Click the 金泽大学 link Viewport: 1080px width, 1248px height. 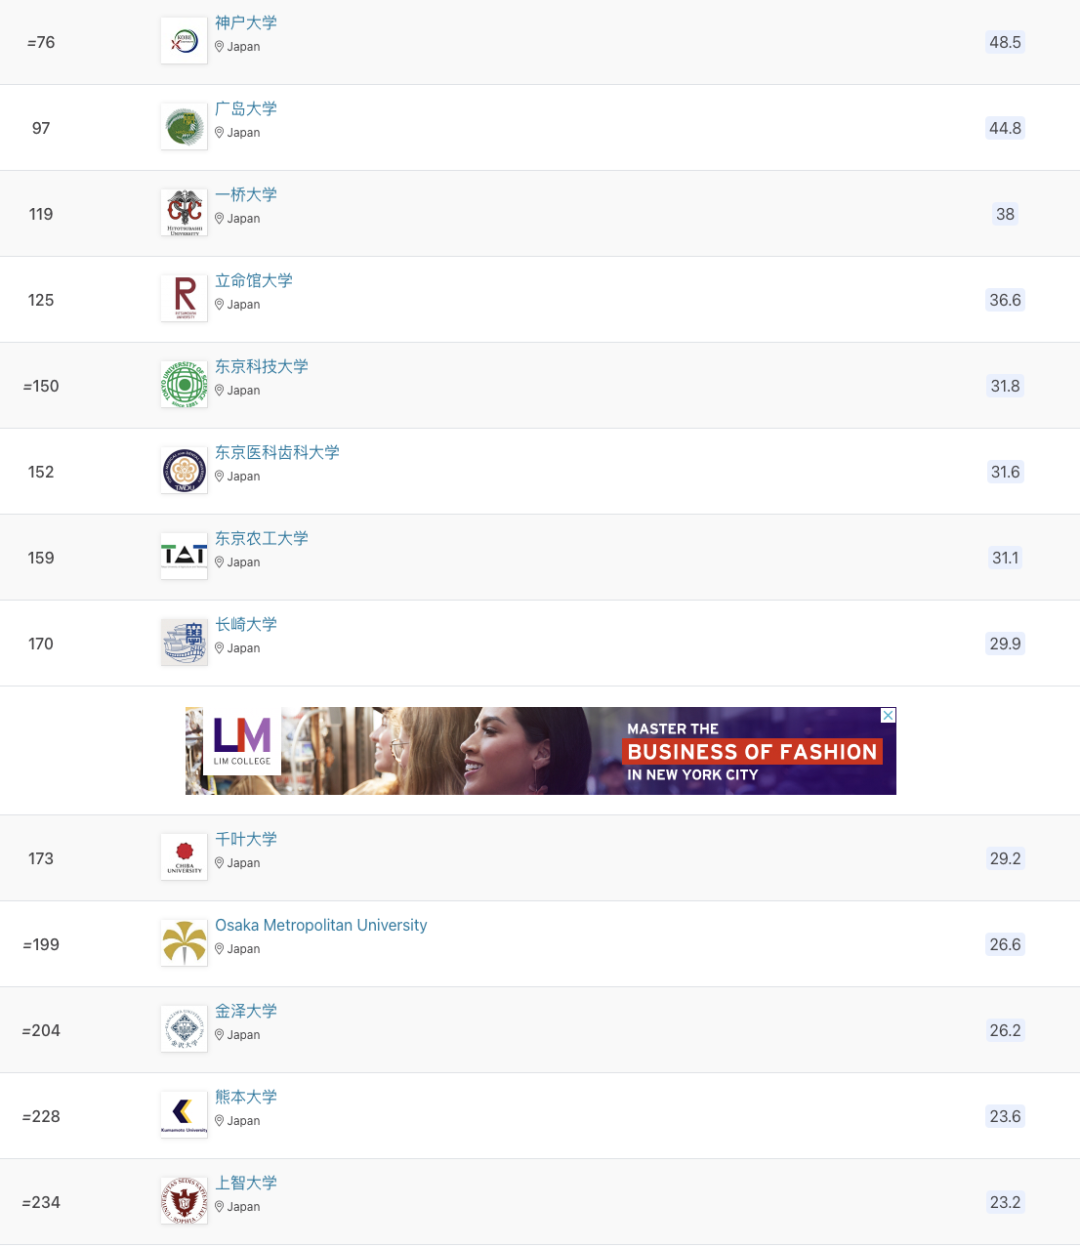[246, 1012]
